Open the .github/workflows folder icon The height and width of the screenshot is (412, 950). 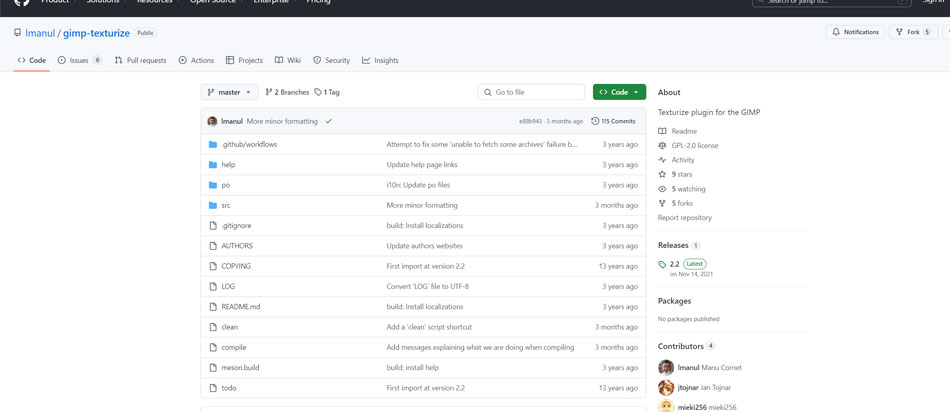213,145
